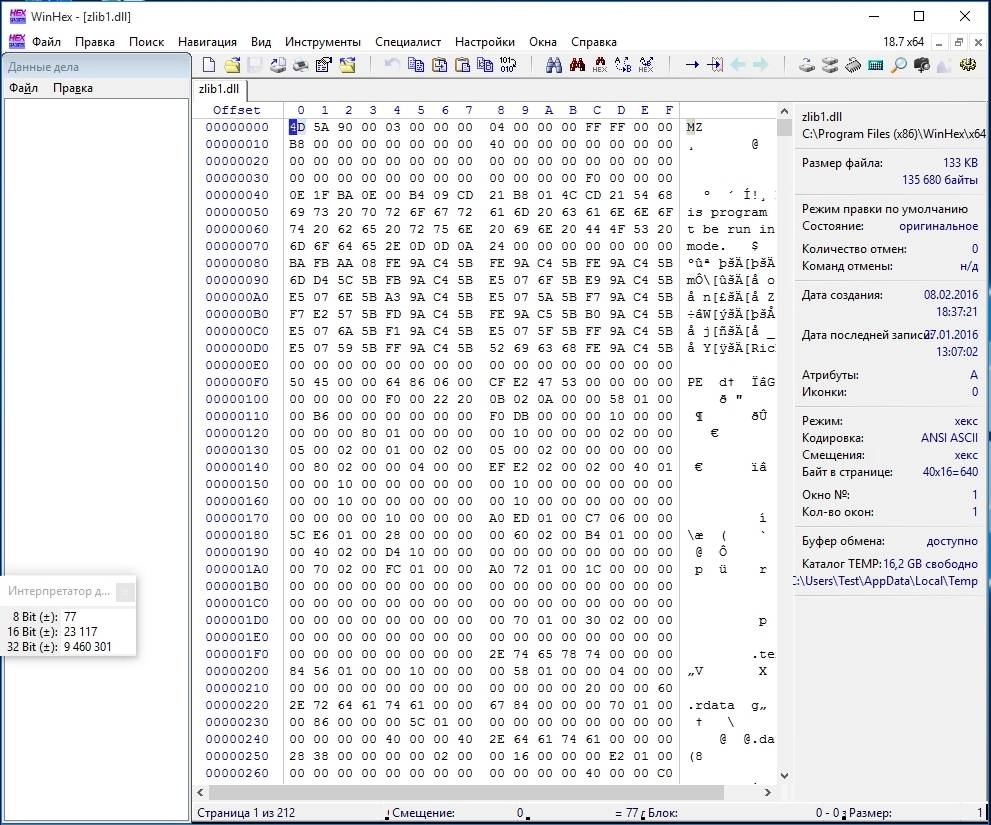Open the Calculator toolbar icon
This screenshot has height=825, width=991.
click(x=875, y=64)
